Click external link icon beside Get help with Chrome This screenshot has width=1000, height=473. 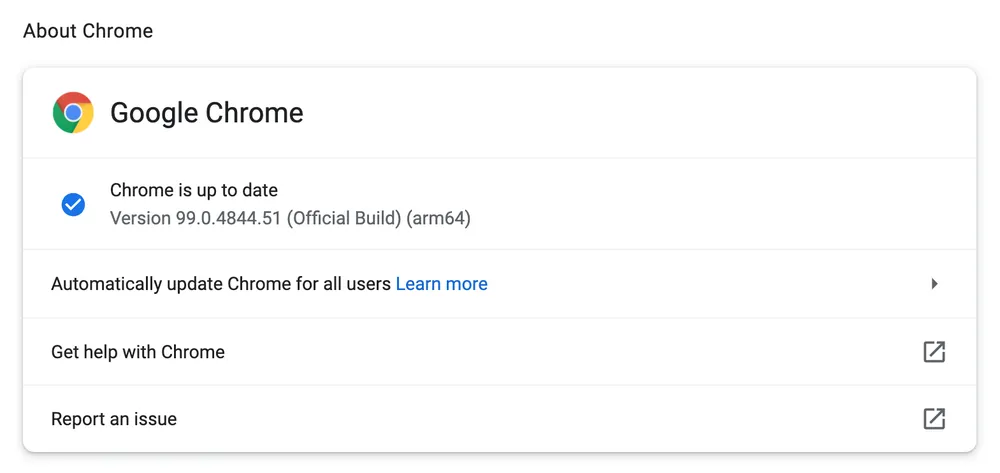[934, 352]
